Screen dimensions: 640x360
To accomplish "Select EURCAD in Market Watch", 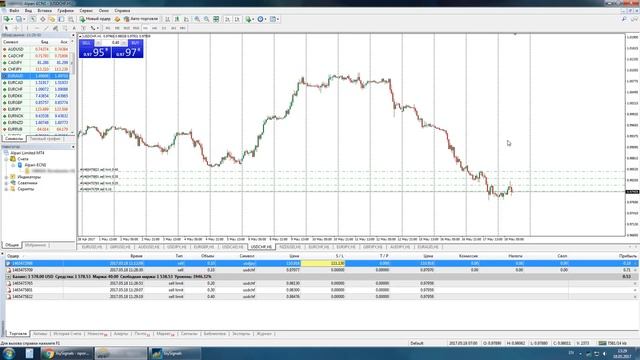I will pyautogui.click(x=36, y=82).
